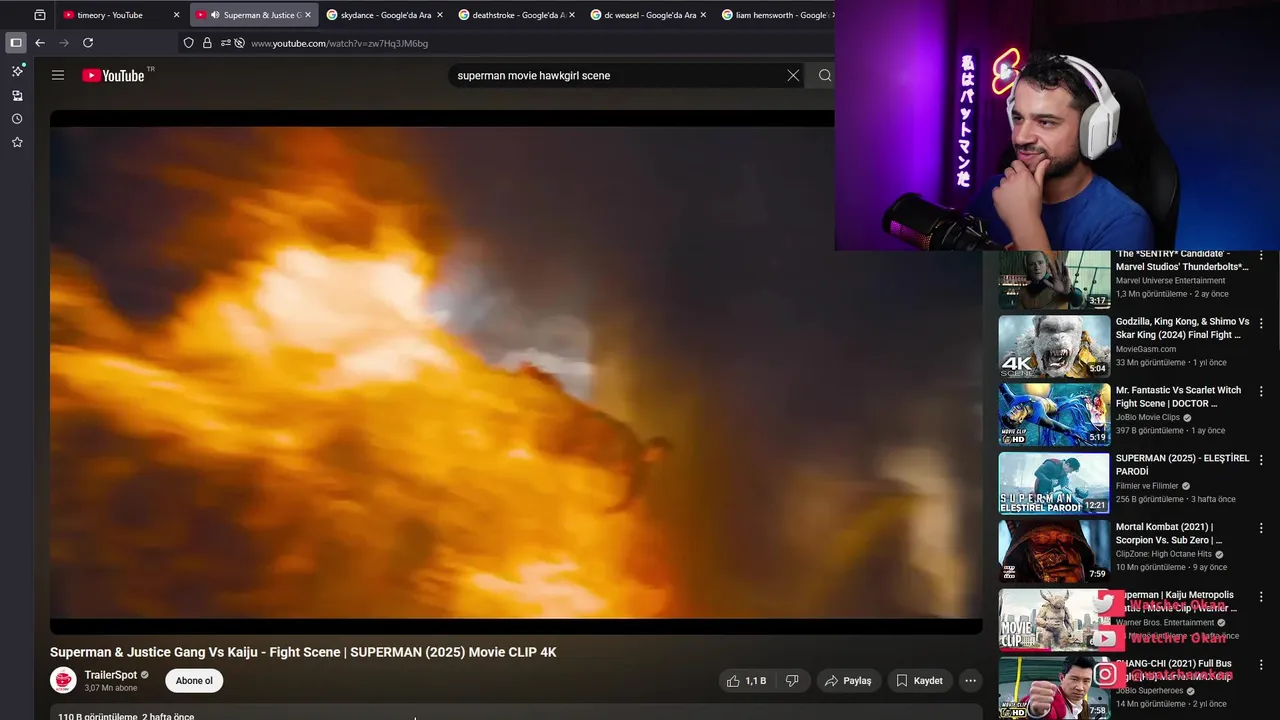Open the Kaiju Metropolis movie clip thumbnail

pyautogui.click(x=1054, y=619)
